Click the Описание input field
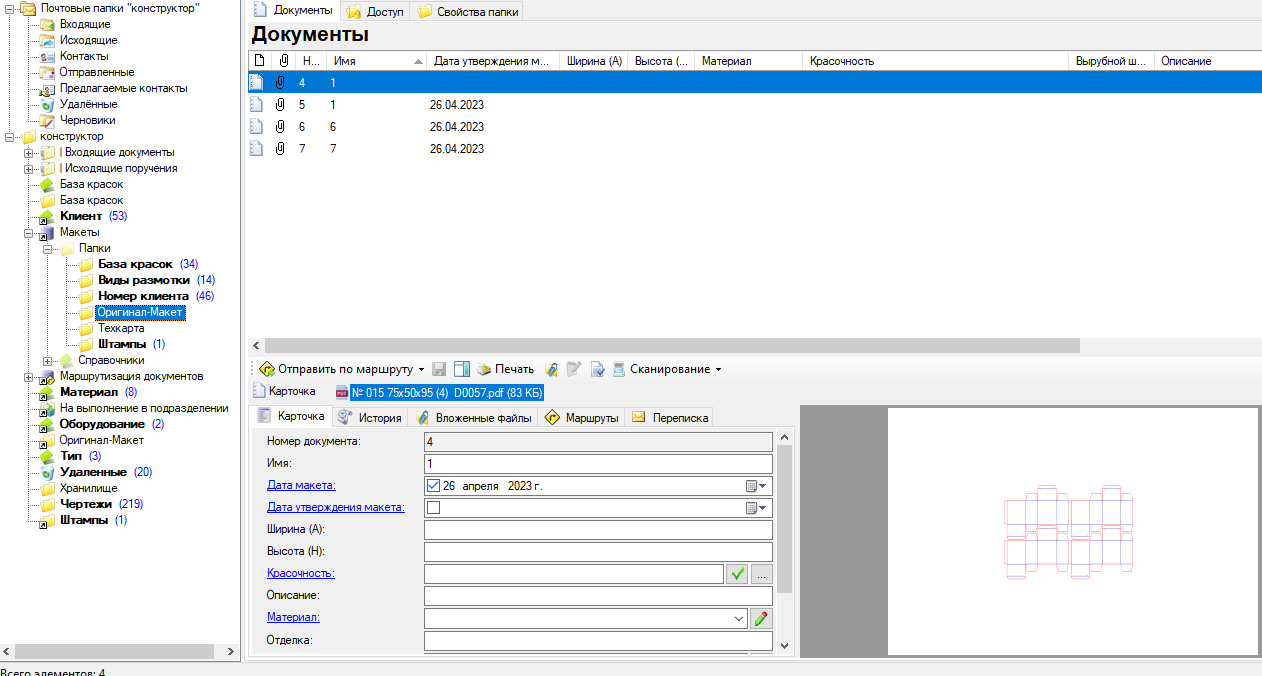 click(x=598, y=596)
